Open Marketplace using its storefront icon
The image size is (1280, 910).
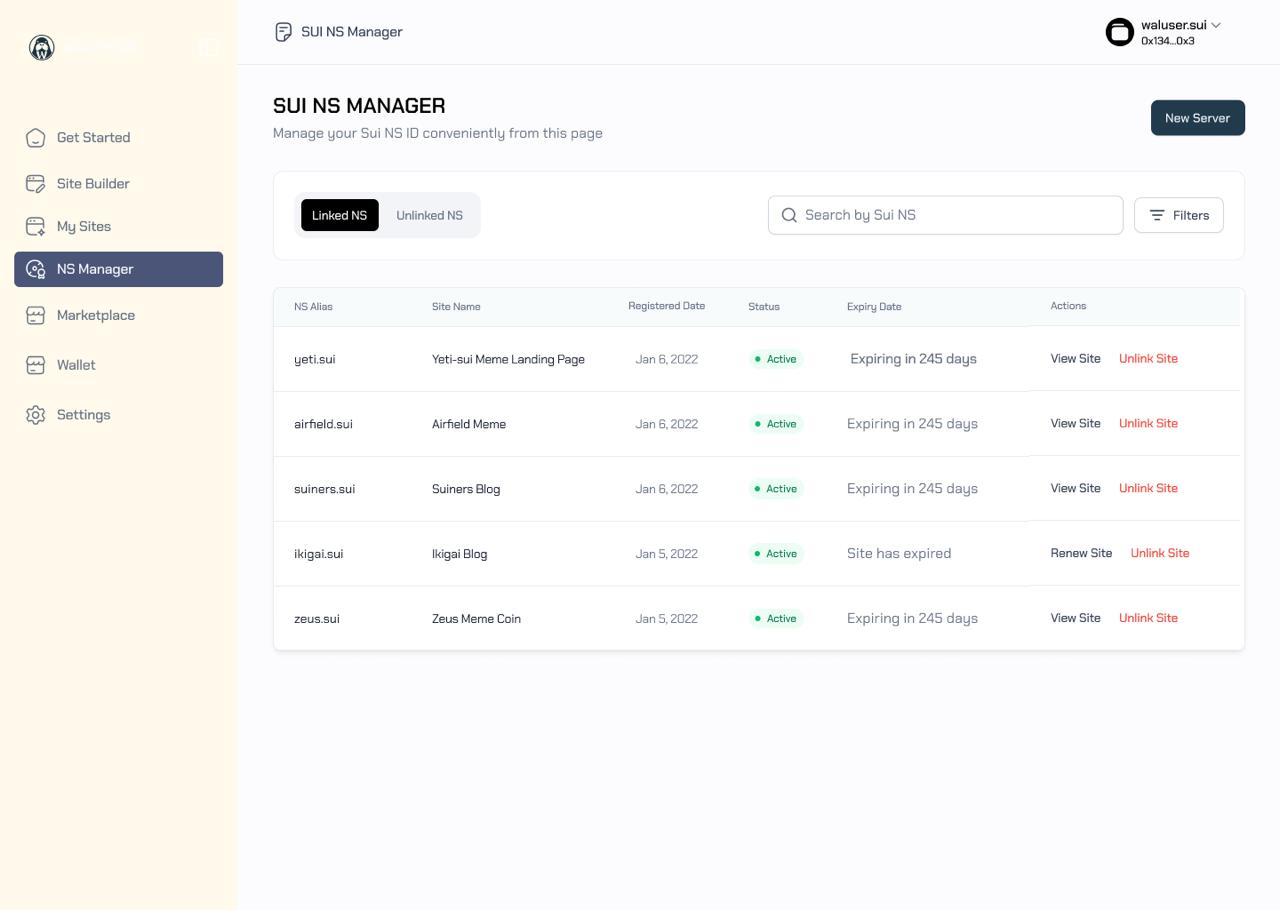[36, 315]
